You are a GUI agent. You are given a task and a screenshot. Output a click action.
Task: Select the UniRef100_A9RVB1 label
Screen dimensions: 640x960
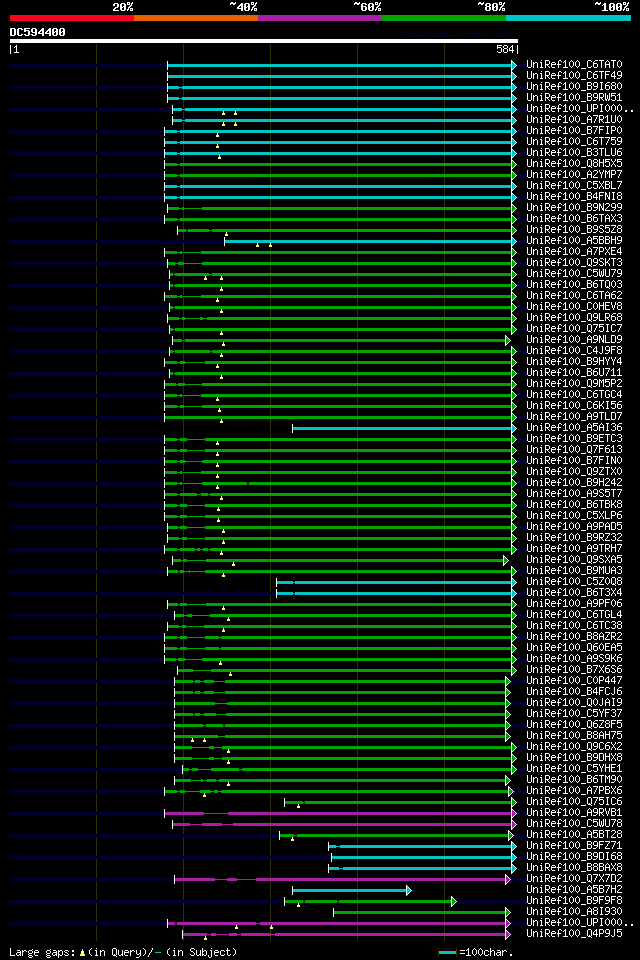coord(574,814)
